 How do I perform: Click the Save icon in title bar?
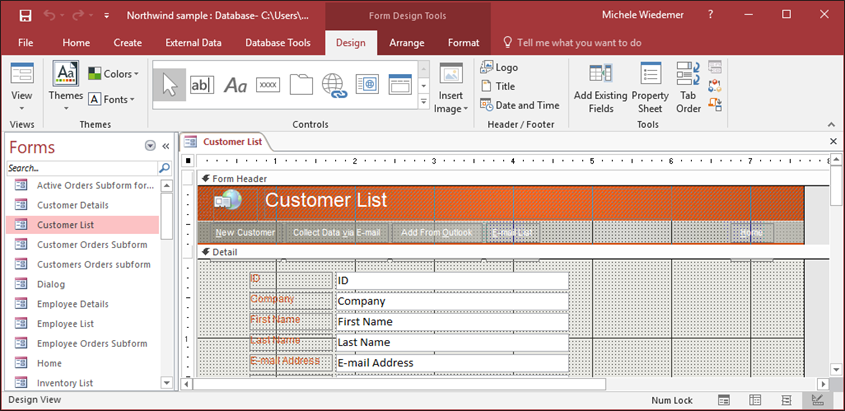point(25,15)
